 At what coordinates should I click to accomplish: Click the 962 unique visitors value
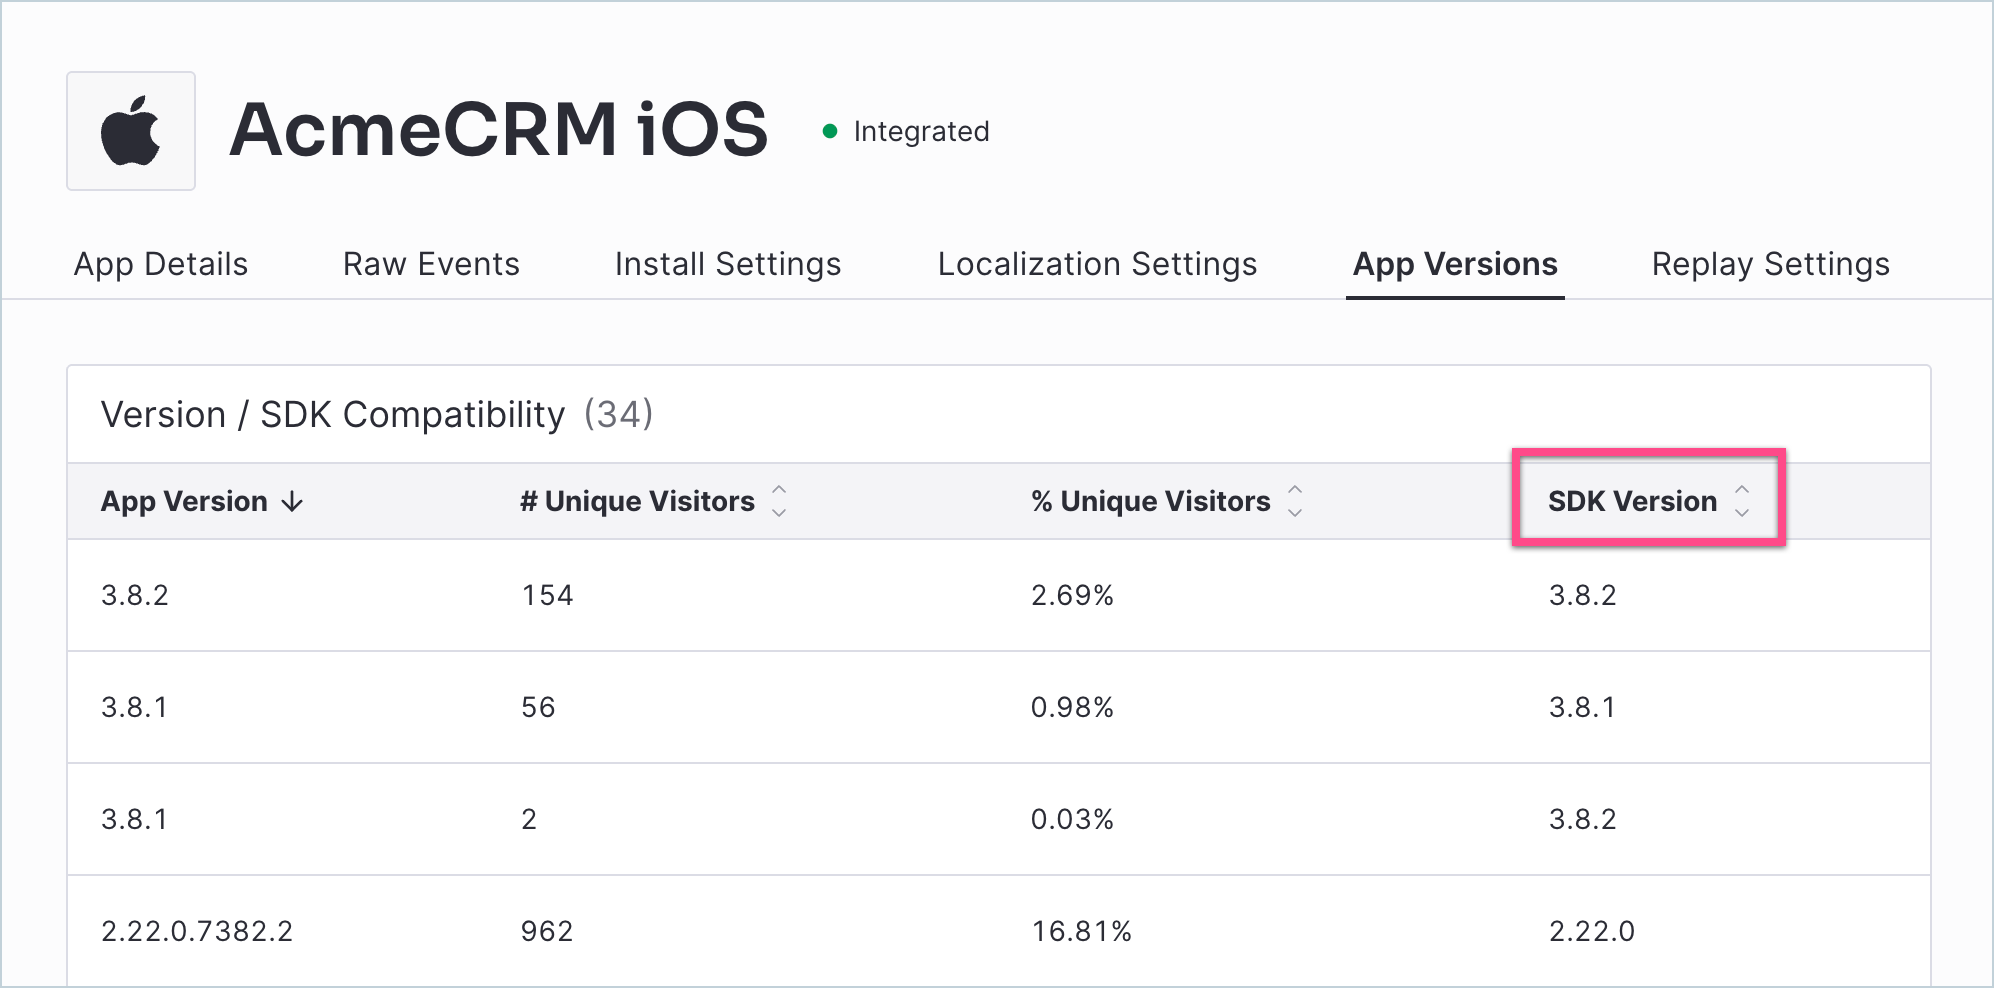coord(547,931)
